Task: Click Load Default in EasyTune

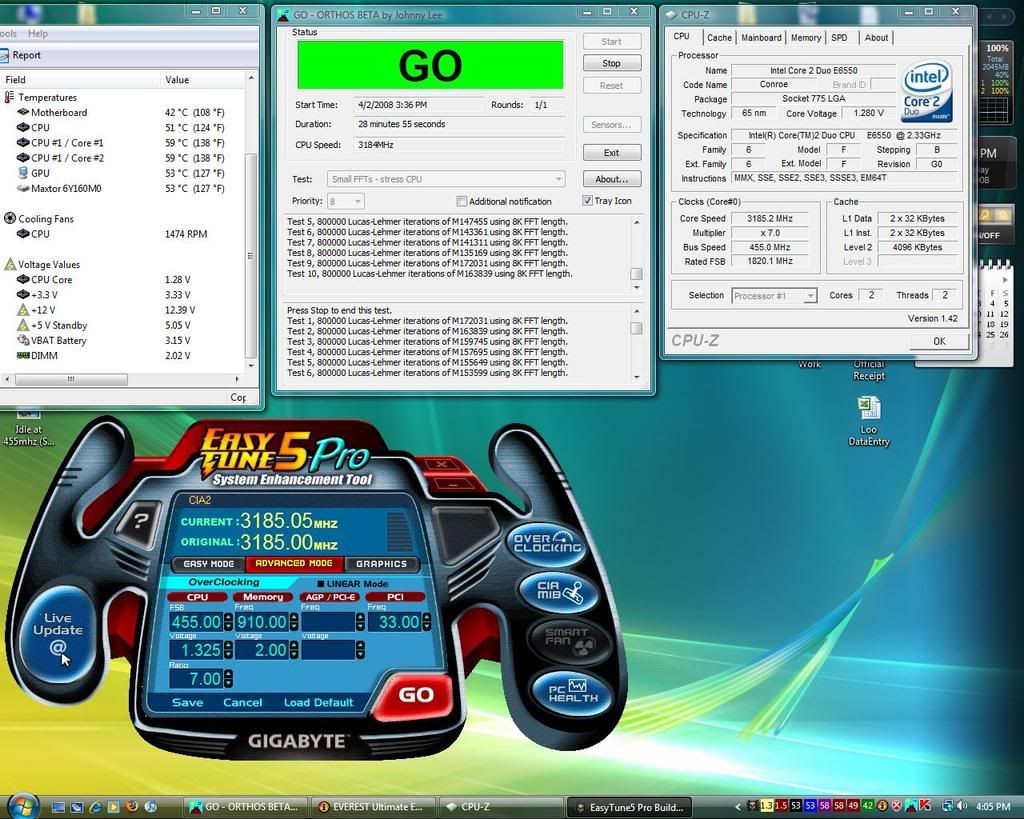Action: 318,702
